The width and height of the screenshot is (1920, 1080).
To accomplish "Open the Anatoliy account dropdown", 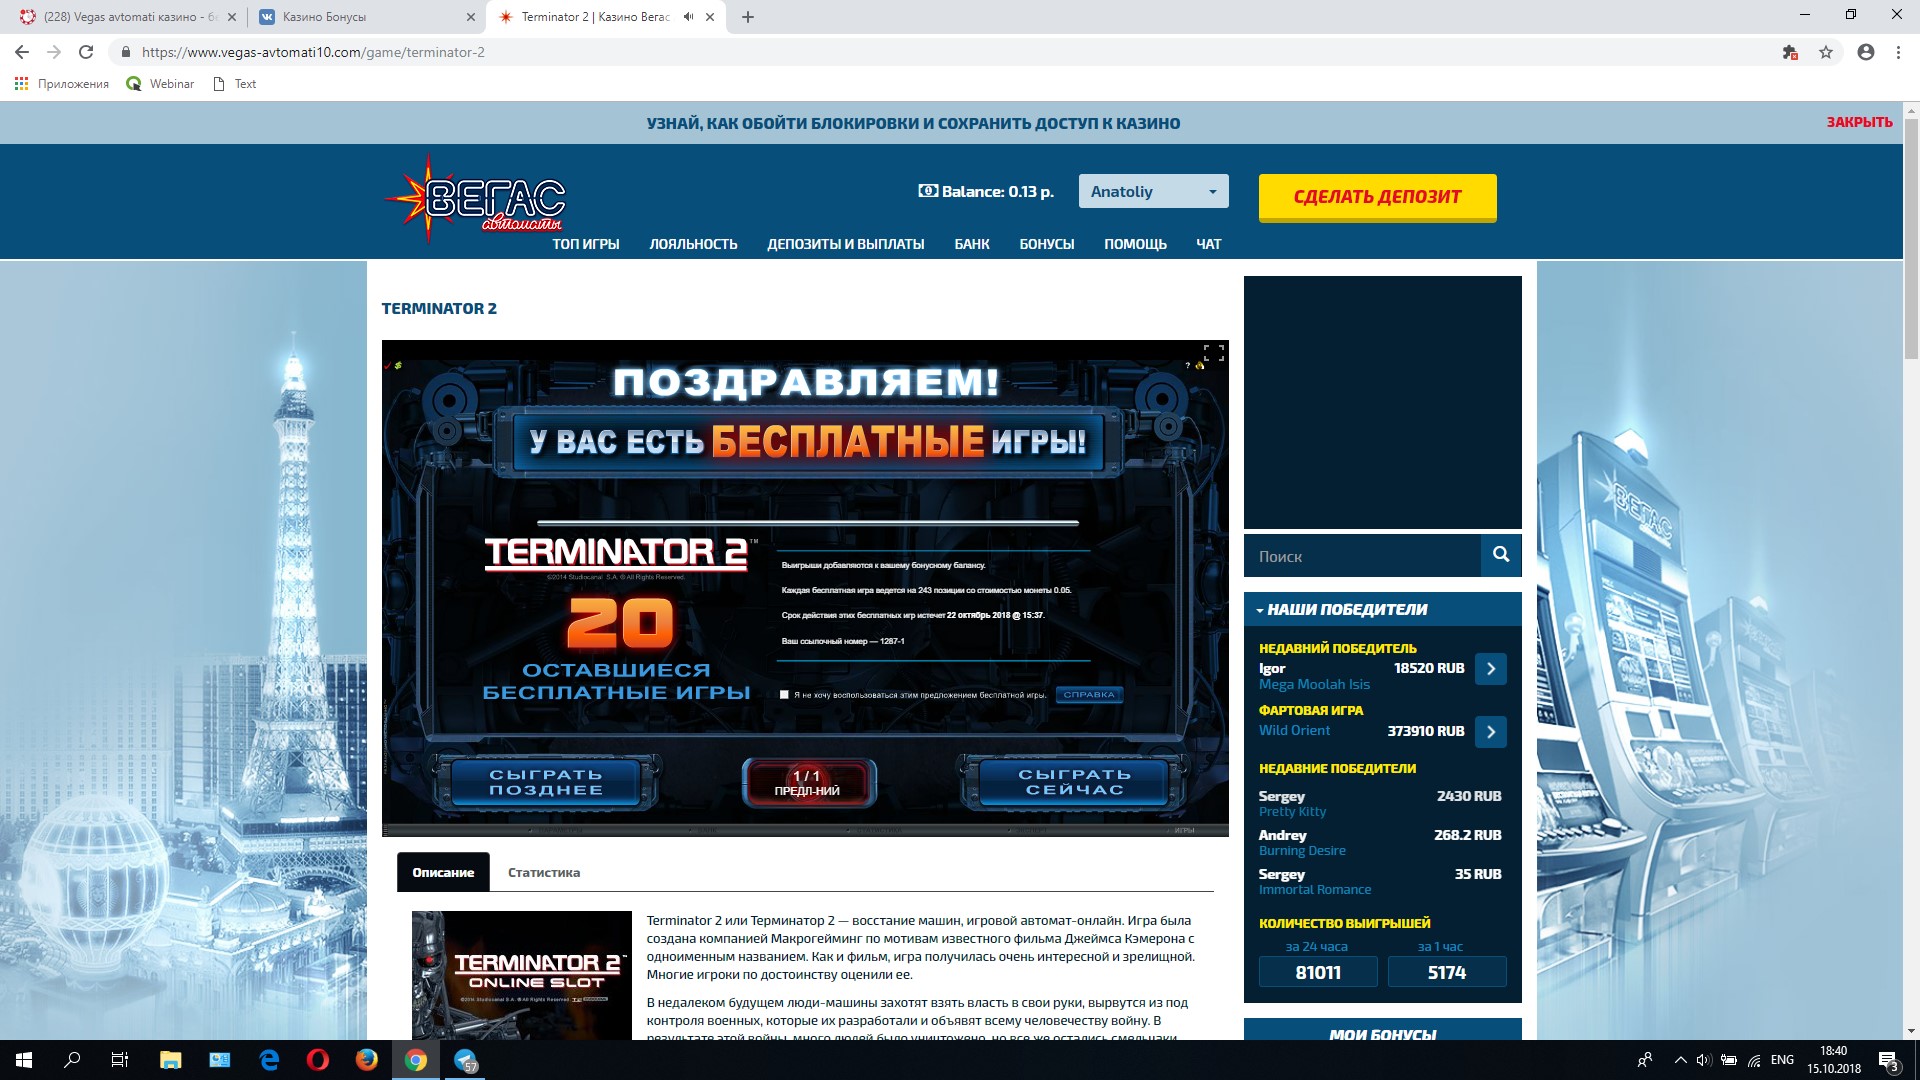I will (1153, 191).
